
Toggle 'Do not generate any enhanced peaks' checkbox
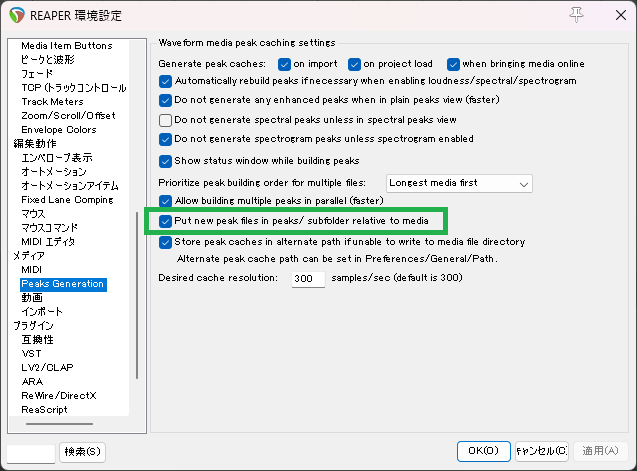[165, 100]
